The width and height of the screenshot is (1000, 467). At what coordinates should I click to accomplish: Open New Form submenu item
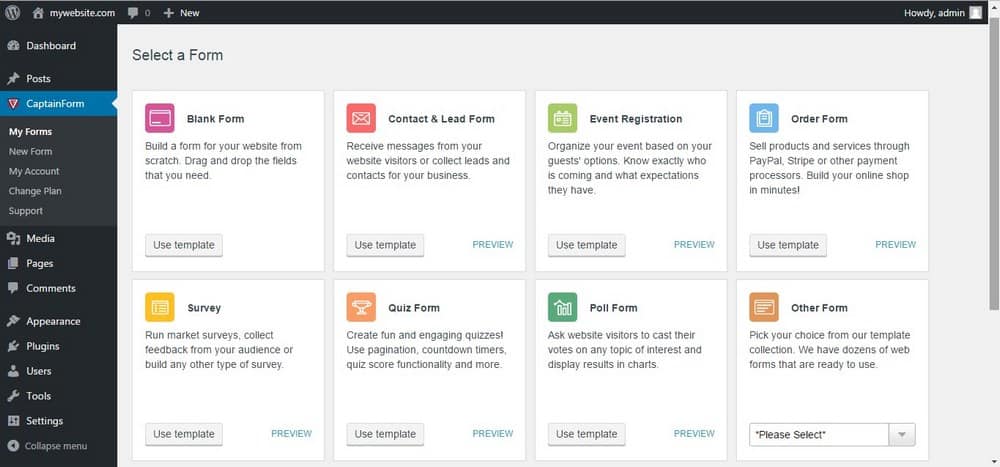pyautogui.click(x=31, y=152)
